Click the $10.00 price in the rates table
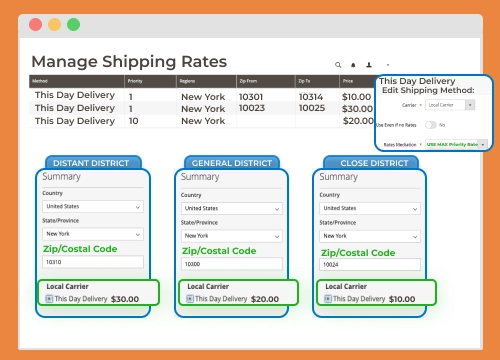500x360 pixels. pos(356,97)
